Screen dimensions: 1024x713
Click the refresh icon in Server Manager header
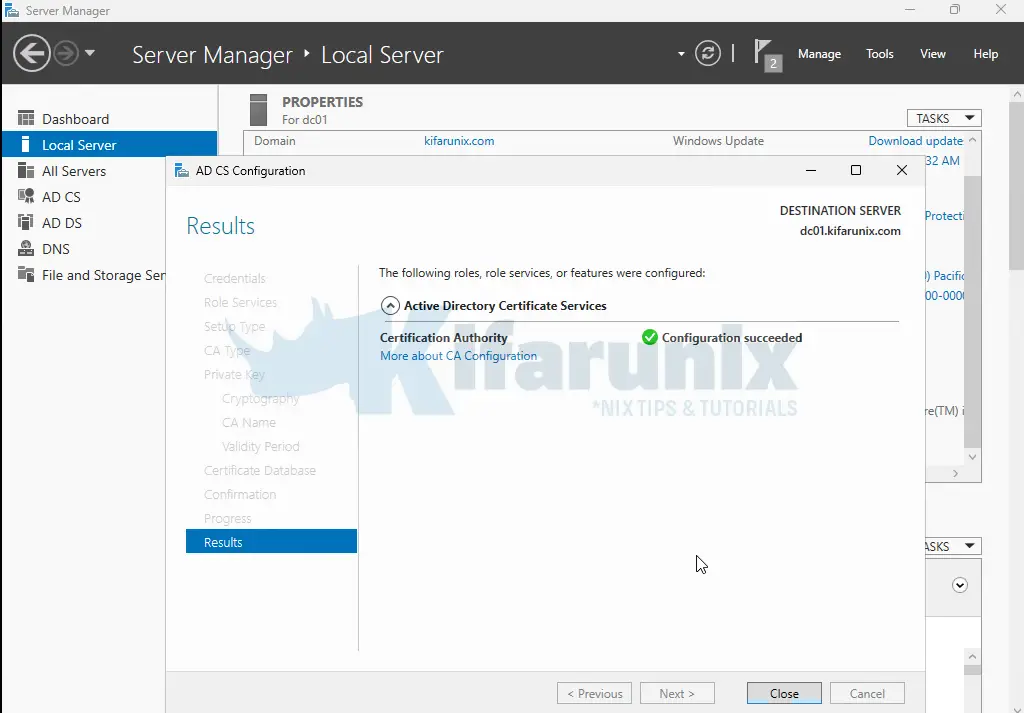(x=707, y=53)
